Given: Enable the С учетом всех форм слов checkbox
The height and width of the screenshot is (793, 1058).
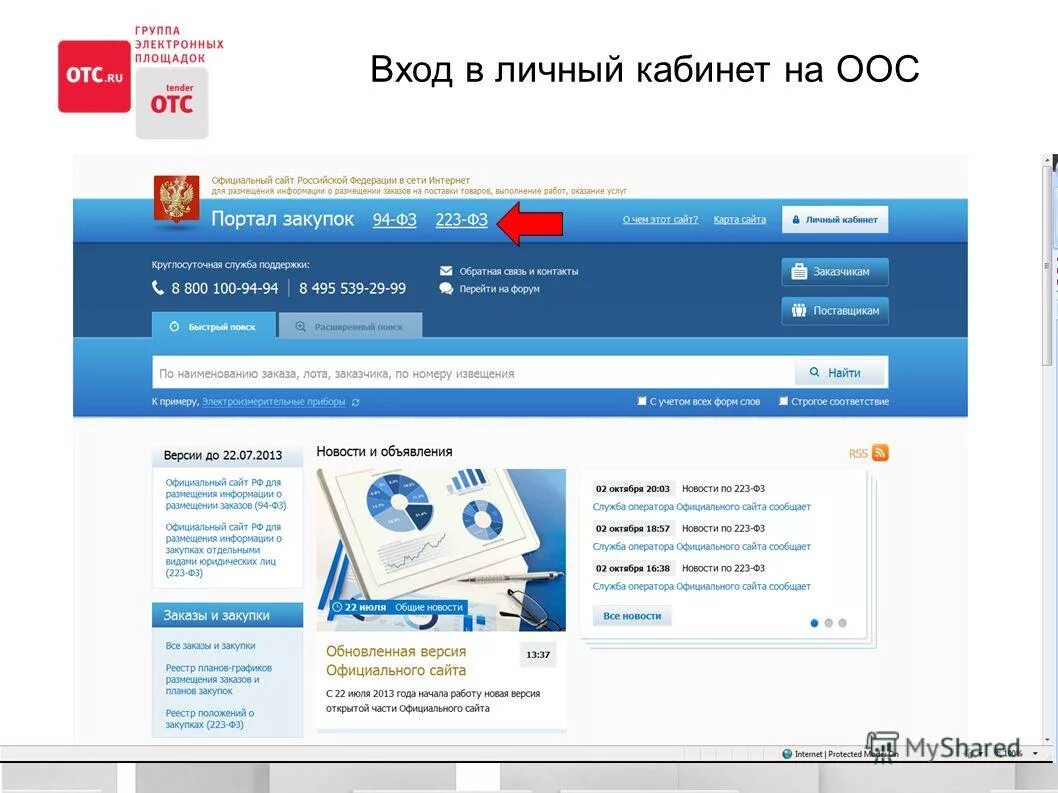Looking at the screenshot, I should 642,400.
